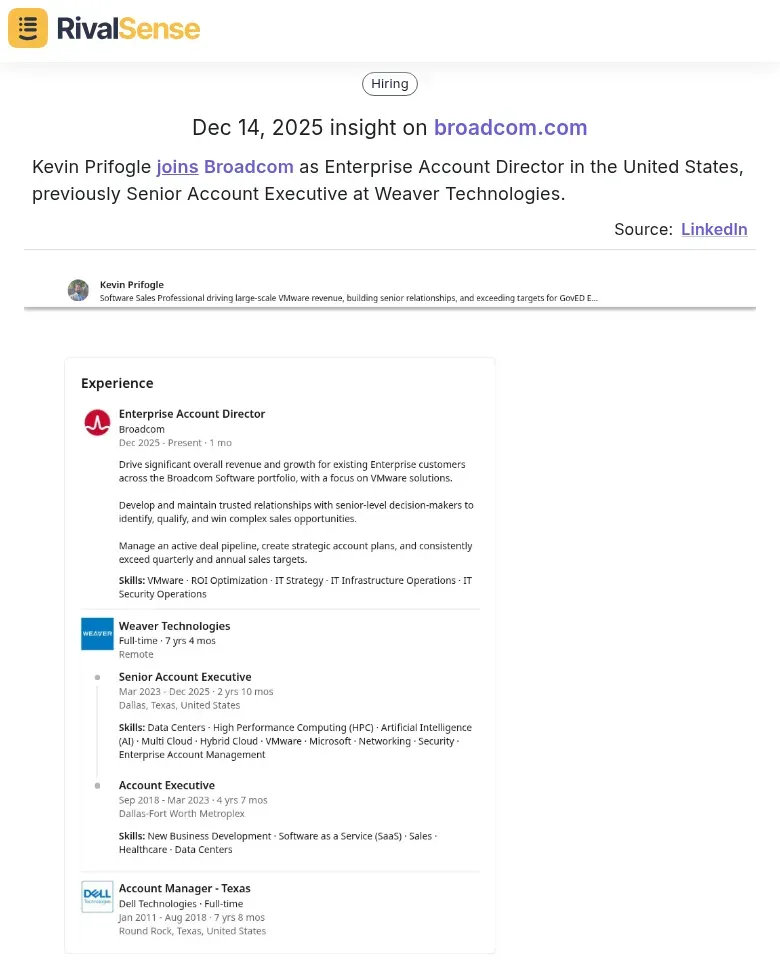Open the LinkedIn source link
The image size is (780, 960).
pos(714,229)
